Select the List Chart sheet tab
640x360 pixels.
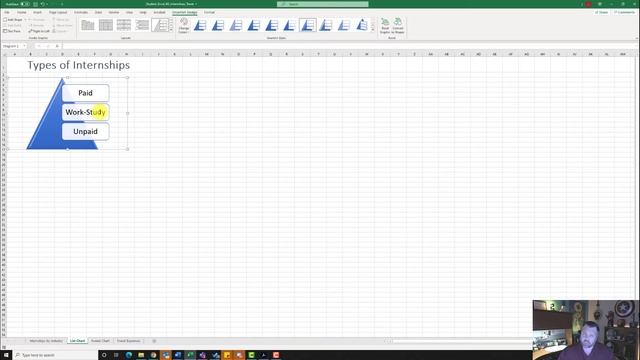click(77, 341)
